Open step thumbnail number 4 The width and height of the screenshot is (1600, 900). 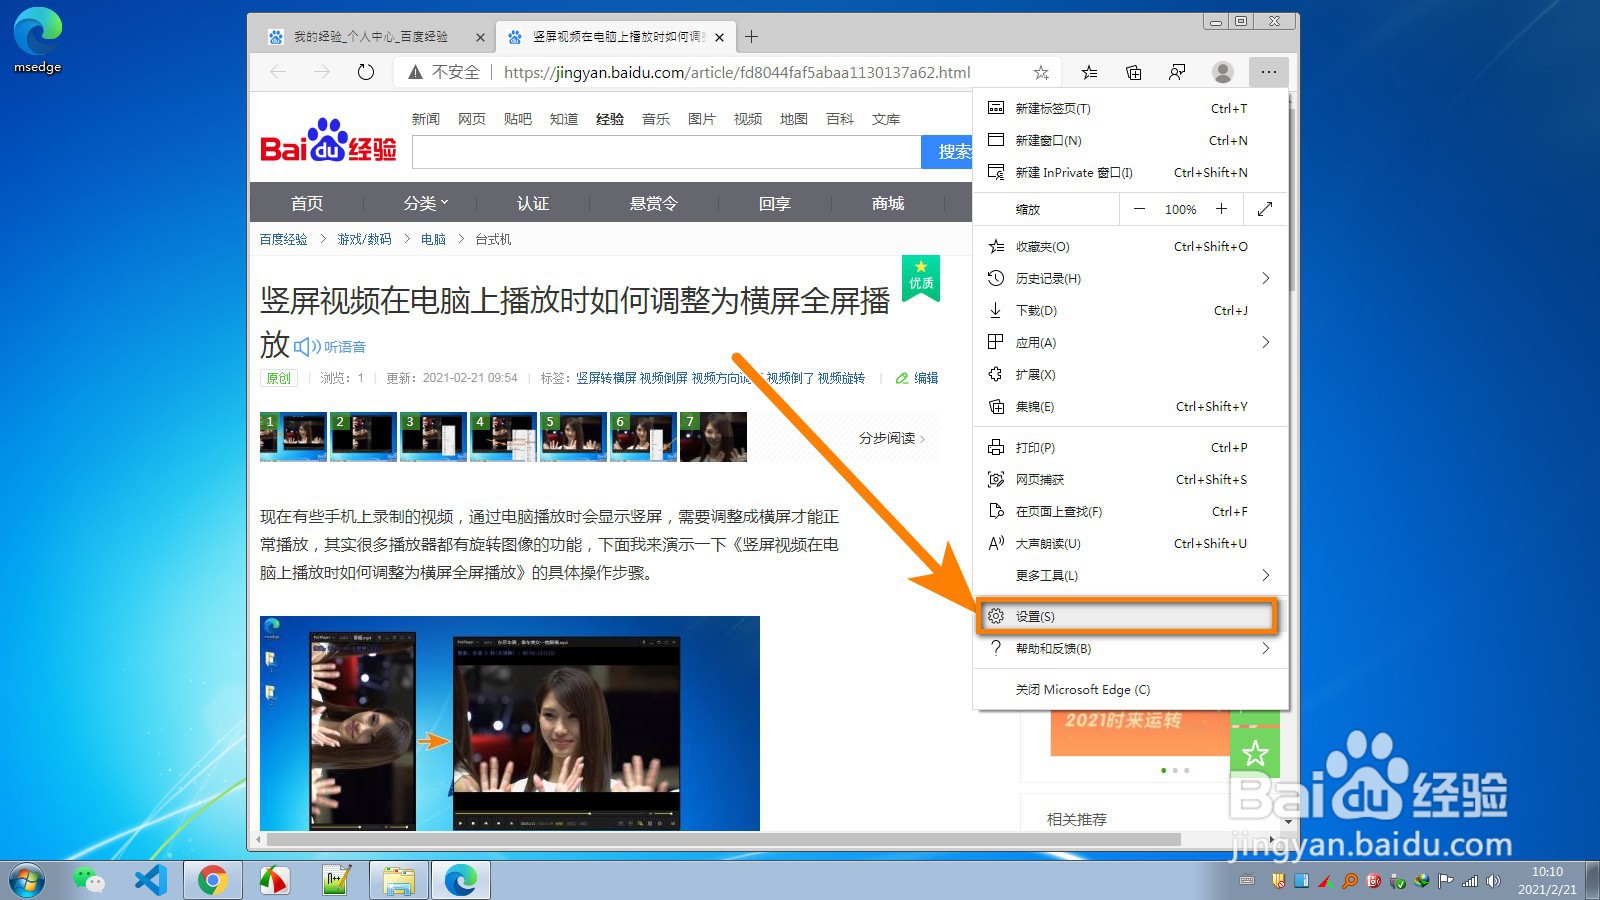tap(503, 437)
